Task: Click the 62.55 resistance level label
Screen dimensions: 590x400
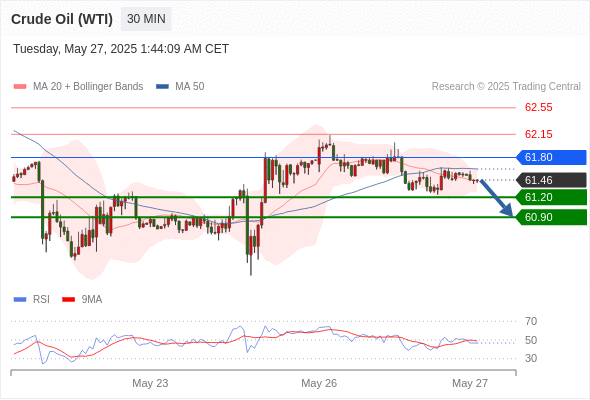Action: pyautogui.click(x=538, y=108)
